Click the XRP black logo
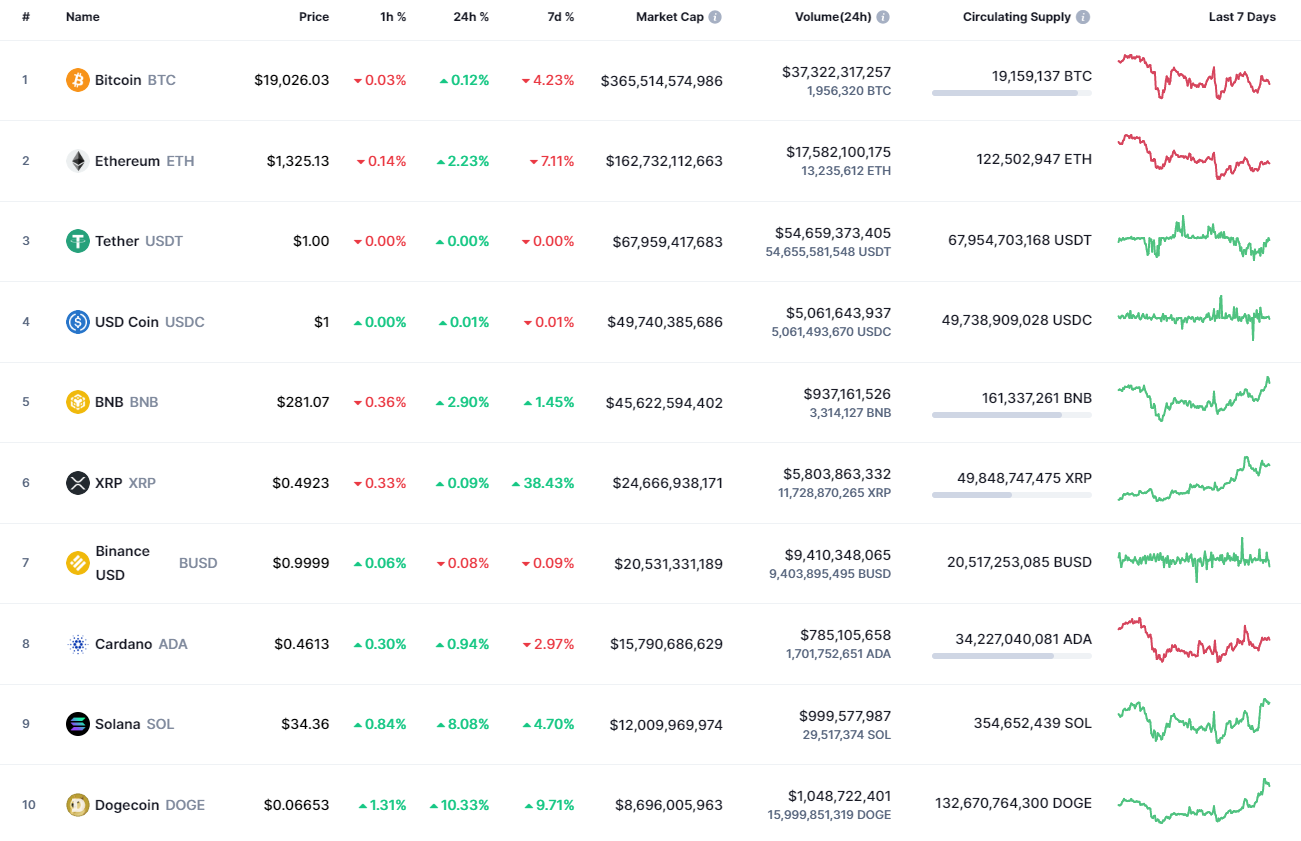The width and height of the screenshot is (1301, 841). [x=78, y=483]
